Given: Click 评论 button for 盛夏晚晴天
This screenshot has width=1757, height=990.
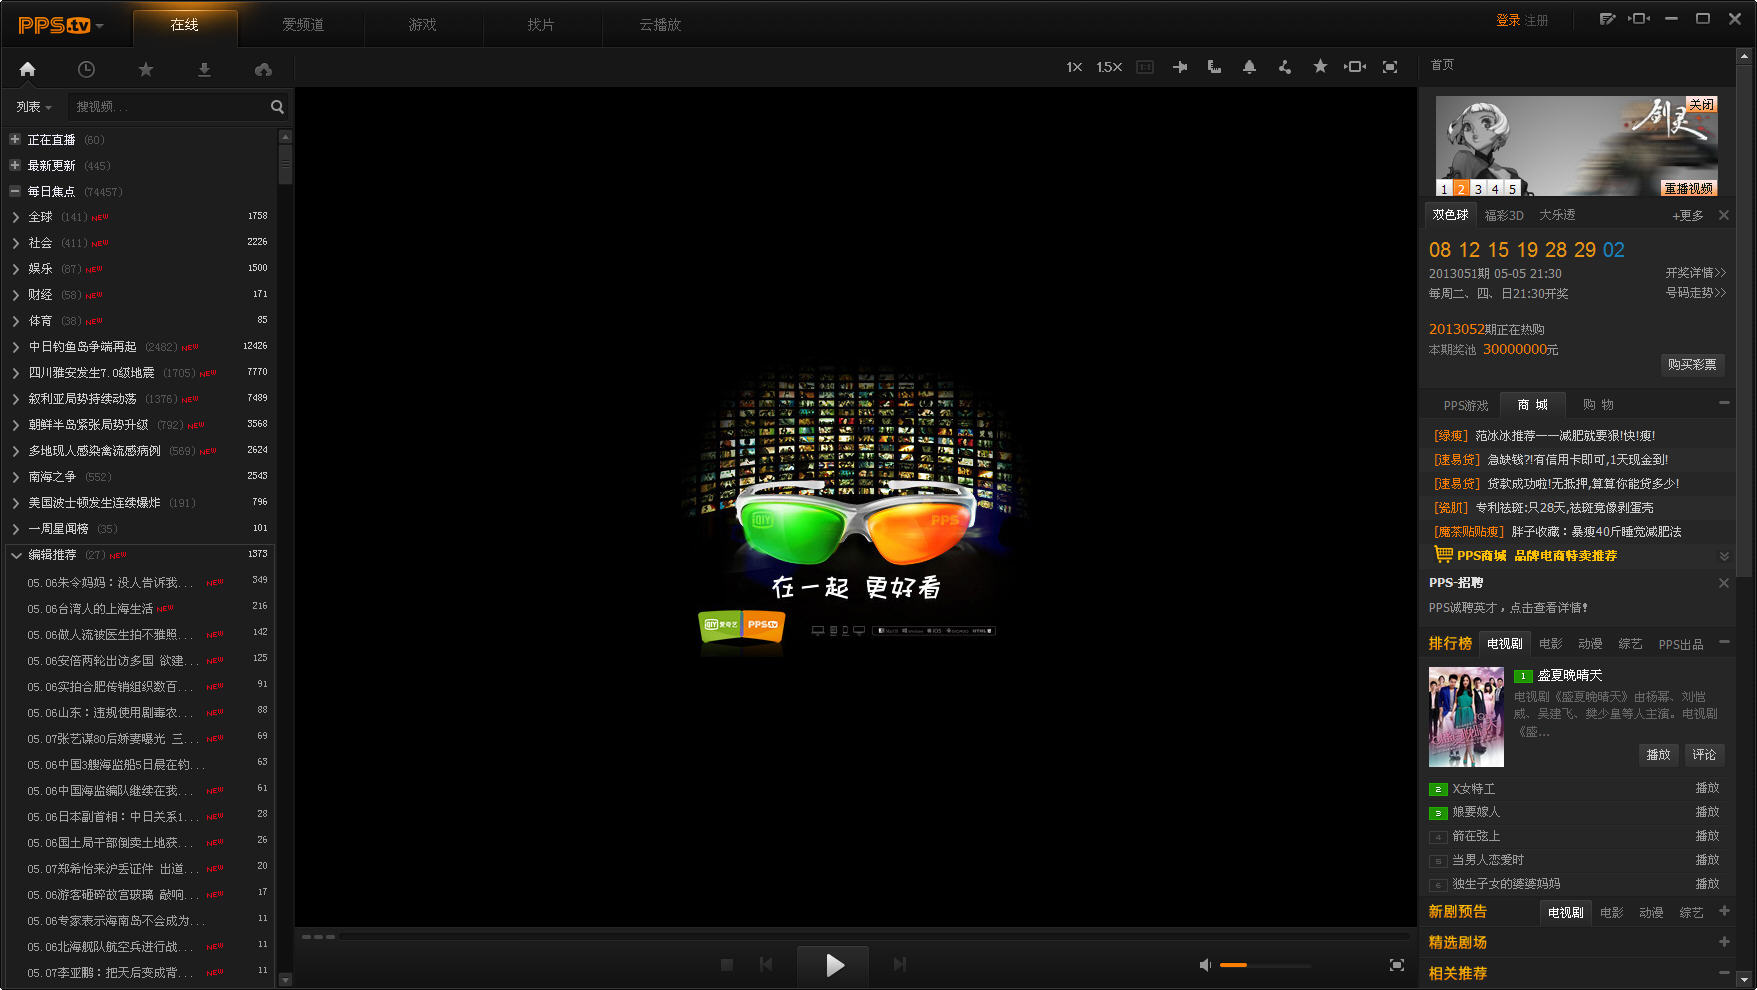Looking at the screenshot, I should (x=1704, y=755).
